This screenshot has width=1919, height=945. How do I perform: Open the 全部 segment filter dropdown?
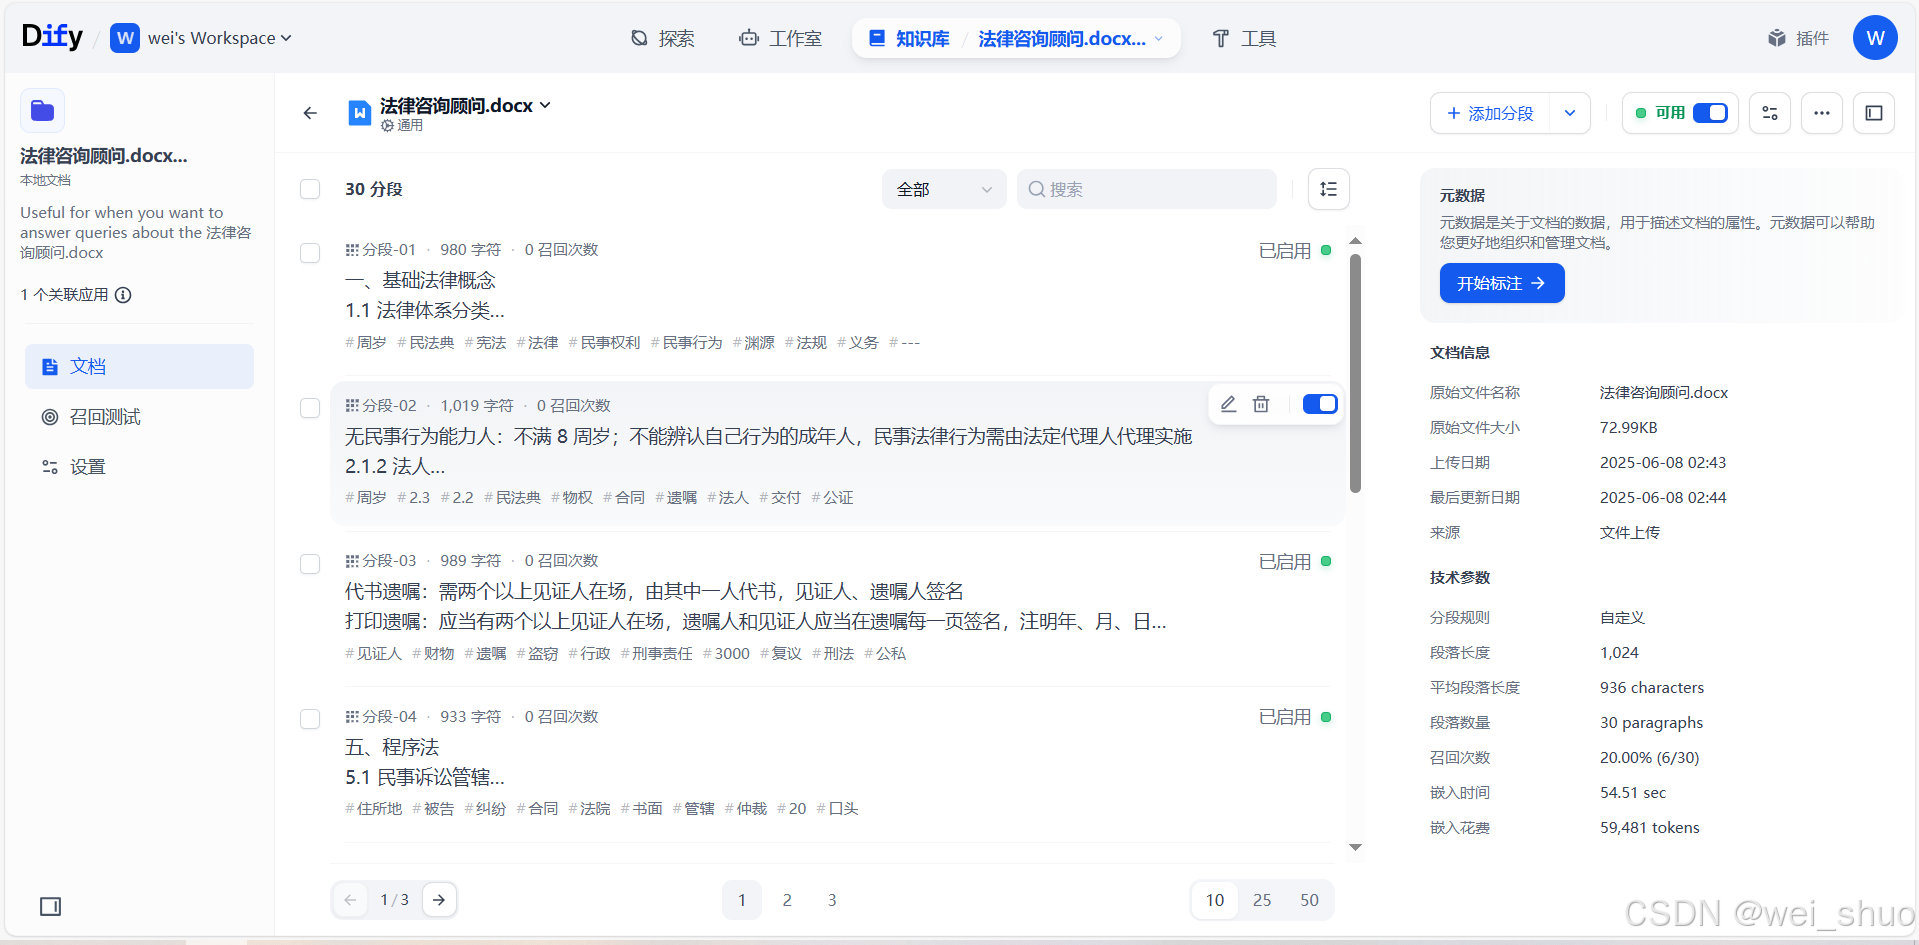pyautogui.click(x=942, y=189)
